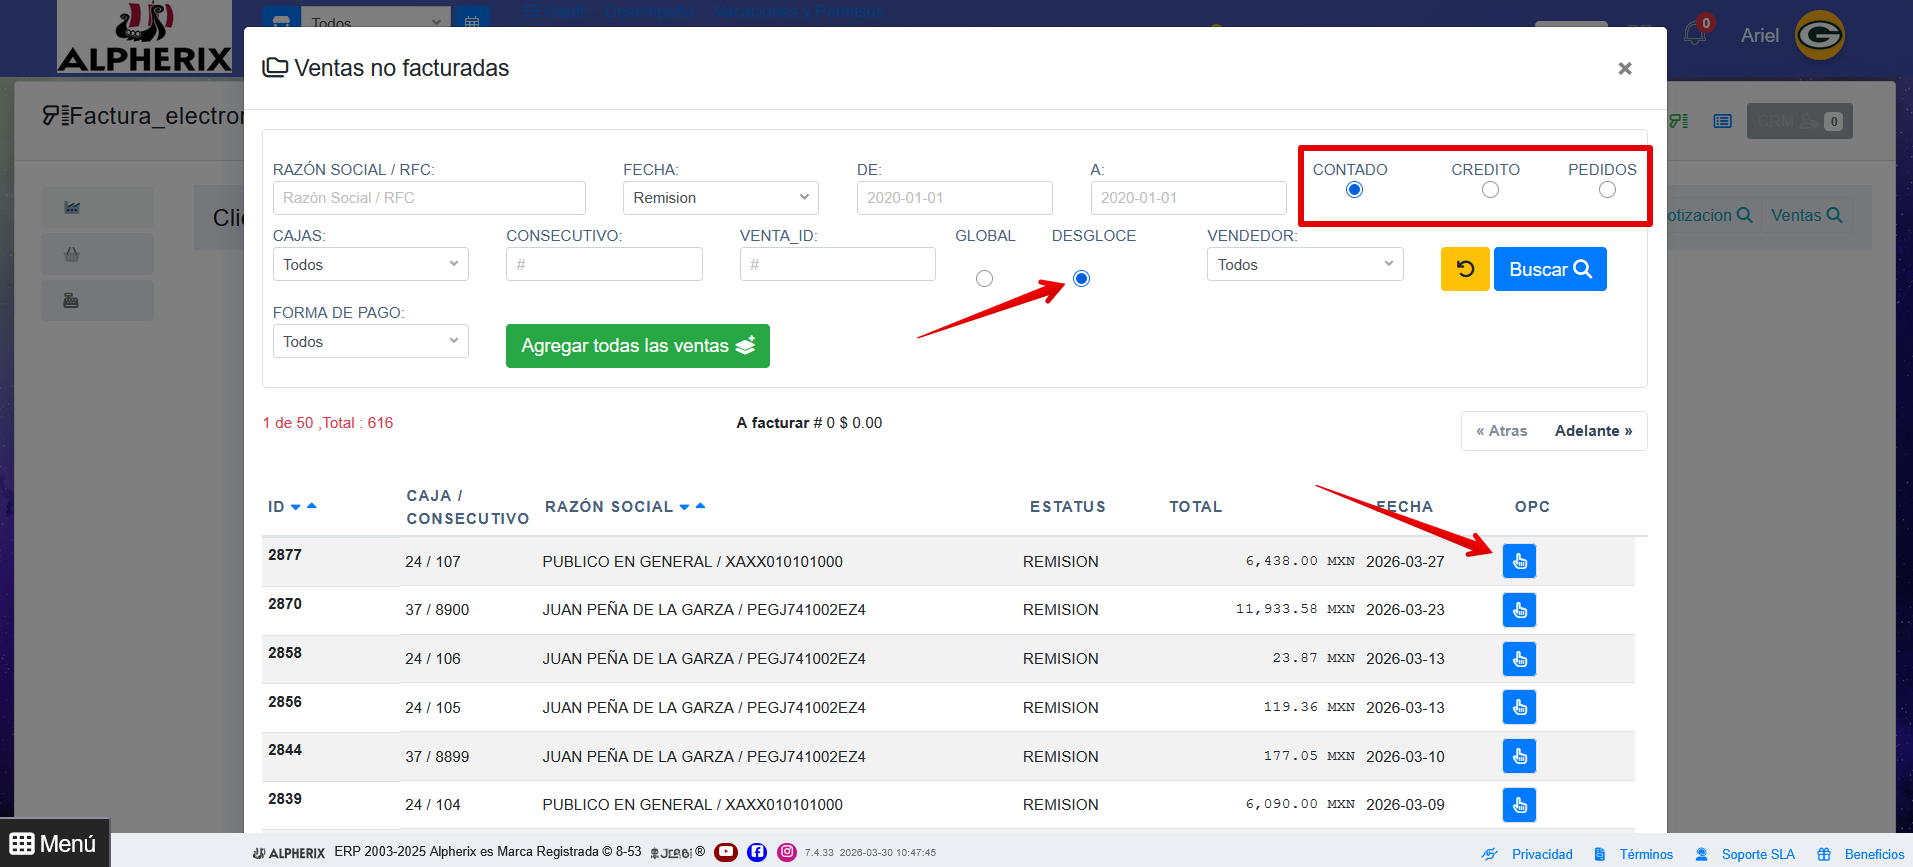
Task: Click the add-sale hand icon for ID 2877
Action: pos(1519,561)
